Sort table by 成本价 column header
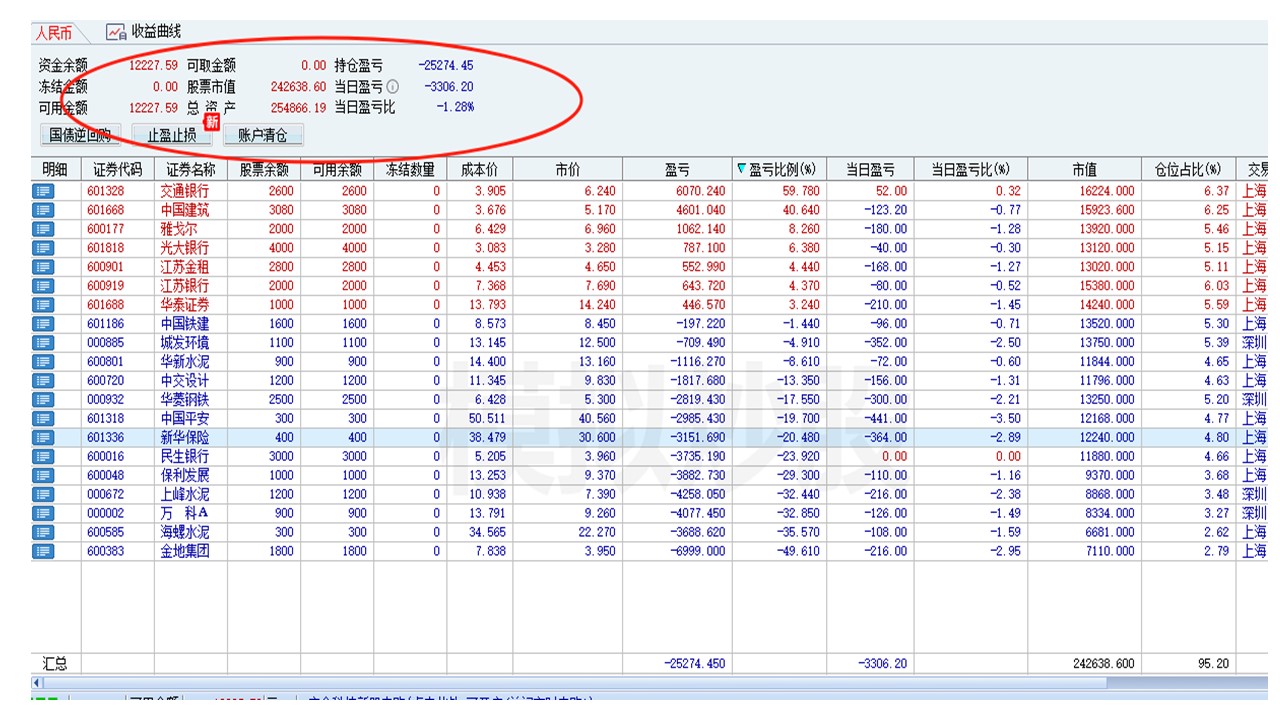The height and width of the screenshot is (720, 1280). click(480, 170)
